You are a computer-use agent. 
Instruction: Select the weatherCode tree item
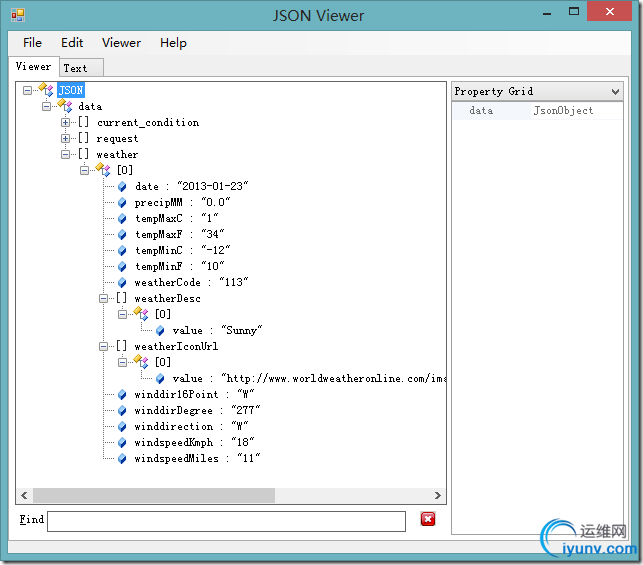(x=191, y=283)
